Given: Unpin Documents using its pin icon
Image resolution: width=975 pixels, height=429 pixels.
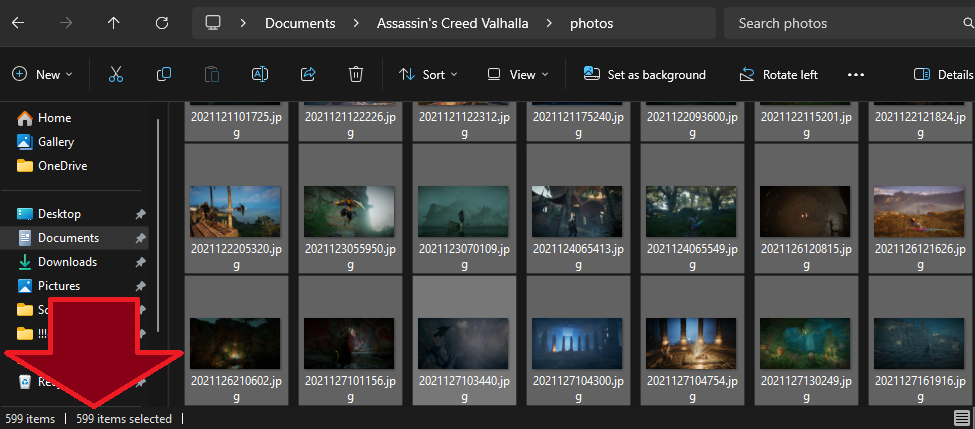Looking at the screenshot, I should [141, 238].
